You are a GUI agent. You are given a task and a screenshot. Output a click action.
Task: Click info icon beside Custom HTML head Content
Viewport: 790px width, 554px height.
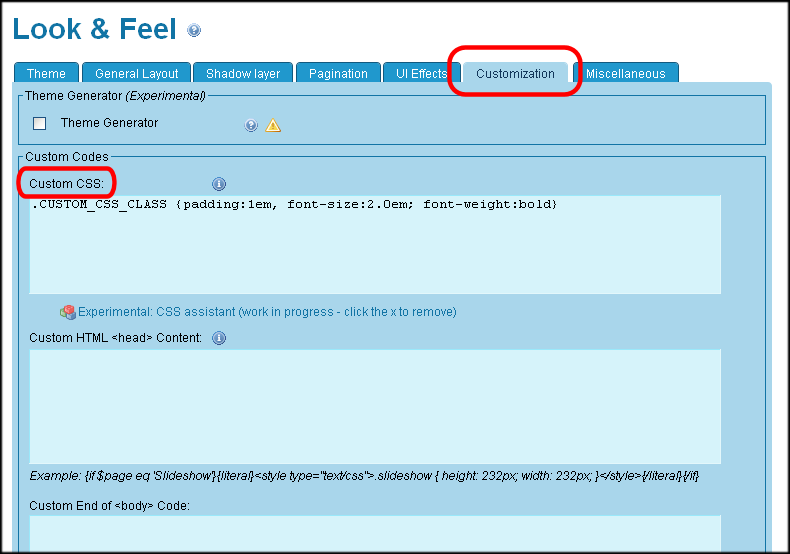pyautogui.click(x=219, y=338)
